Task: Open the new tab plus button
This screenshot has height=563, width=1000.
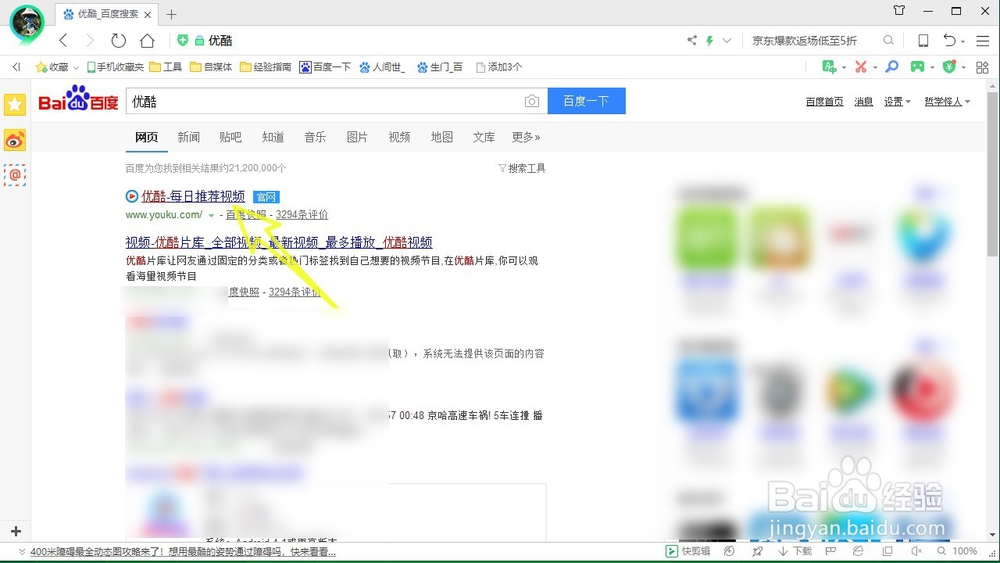Action: click(x=171, y=14)
